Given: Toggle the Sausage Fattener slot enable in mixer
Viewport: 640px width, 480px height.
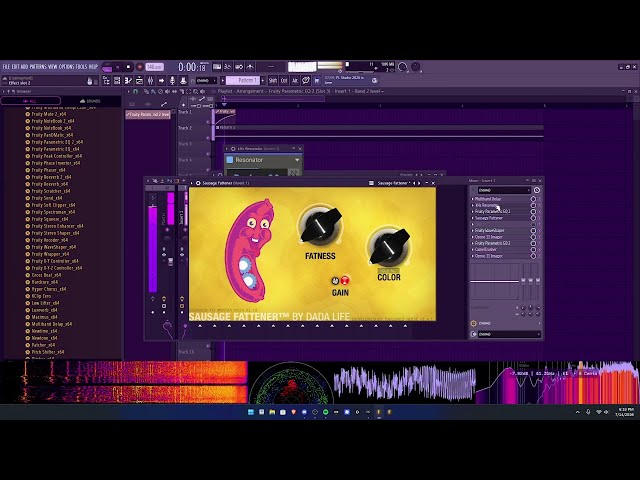Looking at the screenshot, I should (533, 218).
